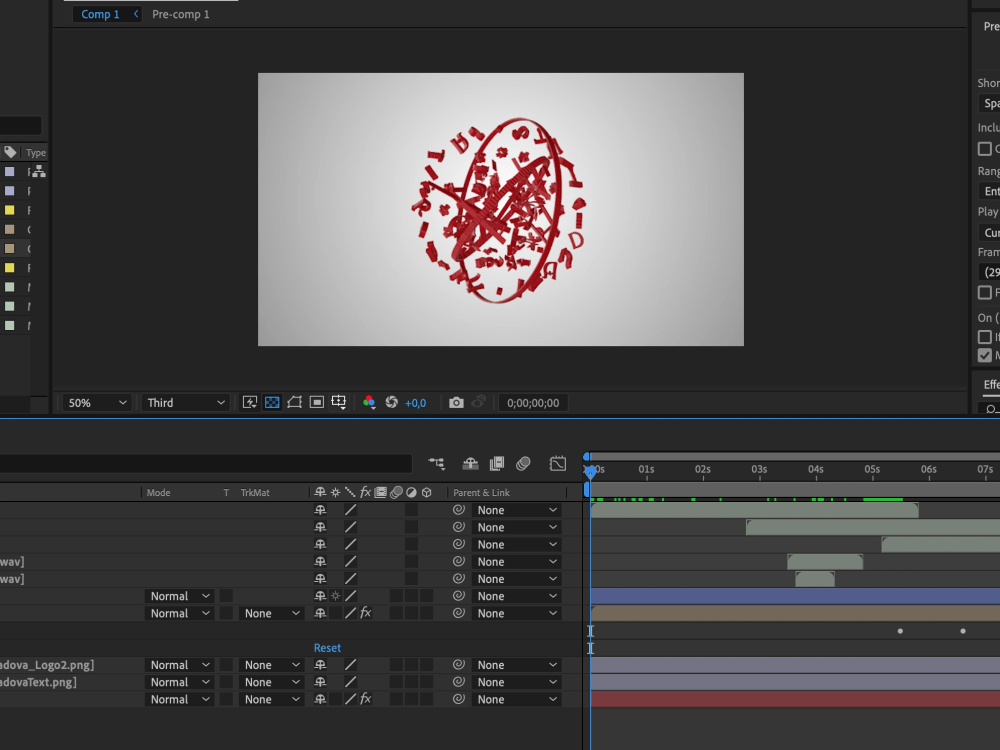Toggle mask and shape path visibility

pyautogui.click(x=295, y=402)
